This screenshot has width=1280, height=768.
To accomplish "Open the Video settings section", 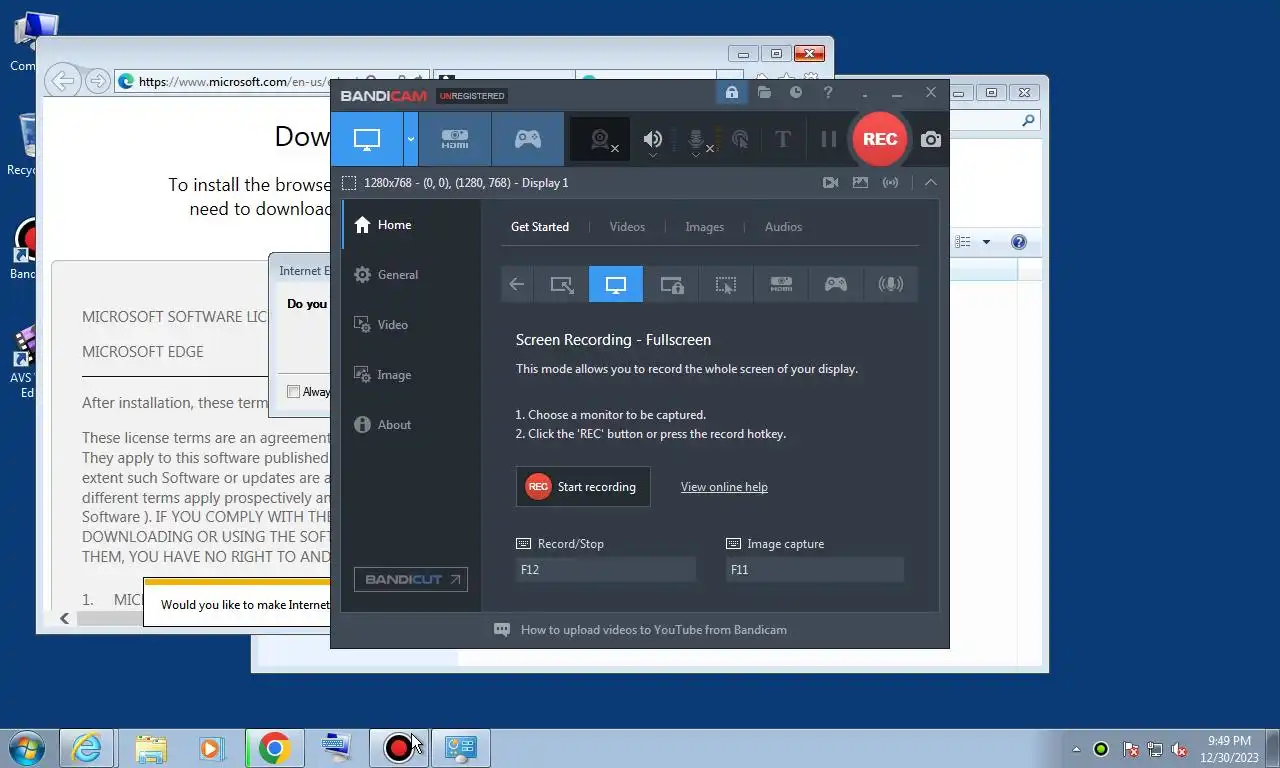I will pyautogui.click(x=411, y=325).
